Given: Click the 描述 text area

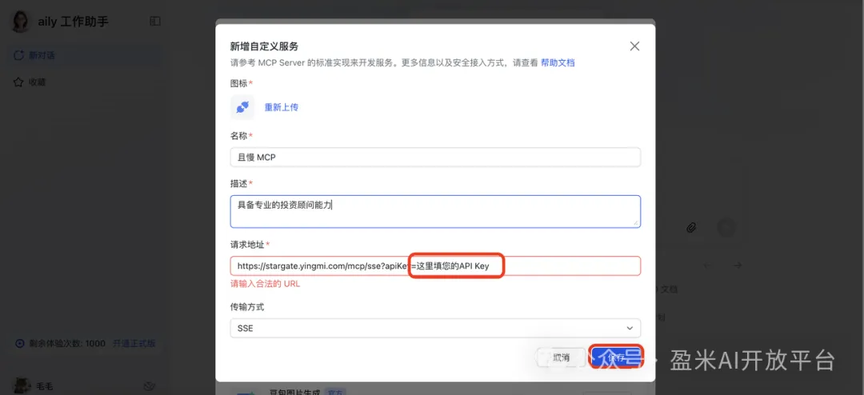Looking at the screenshot, I should point(435,211).
